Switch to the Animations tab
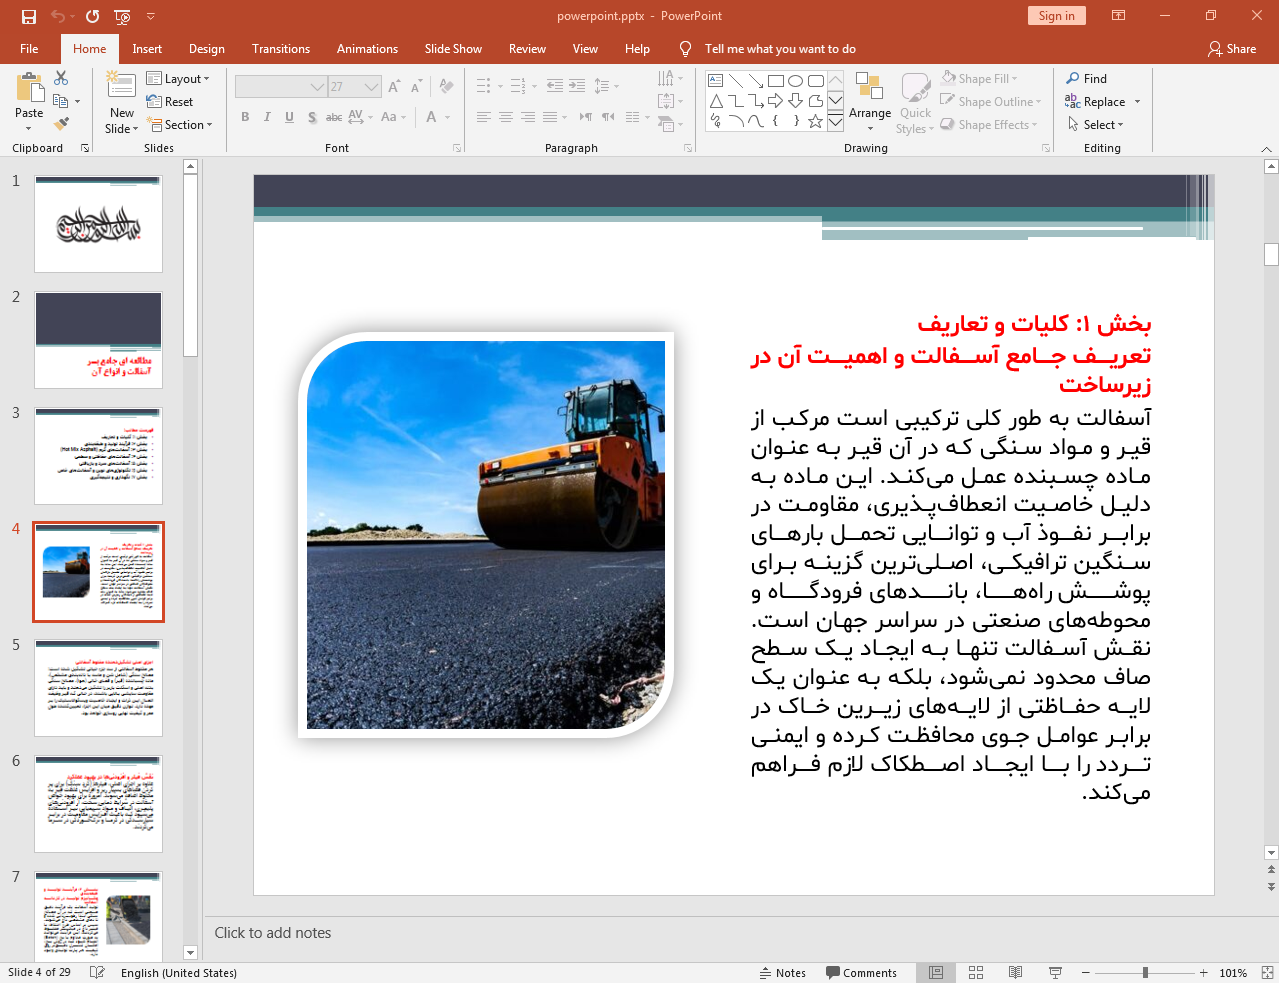Viewport: 1279px width, 983px height. tap(367, 49)
